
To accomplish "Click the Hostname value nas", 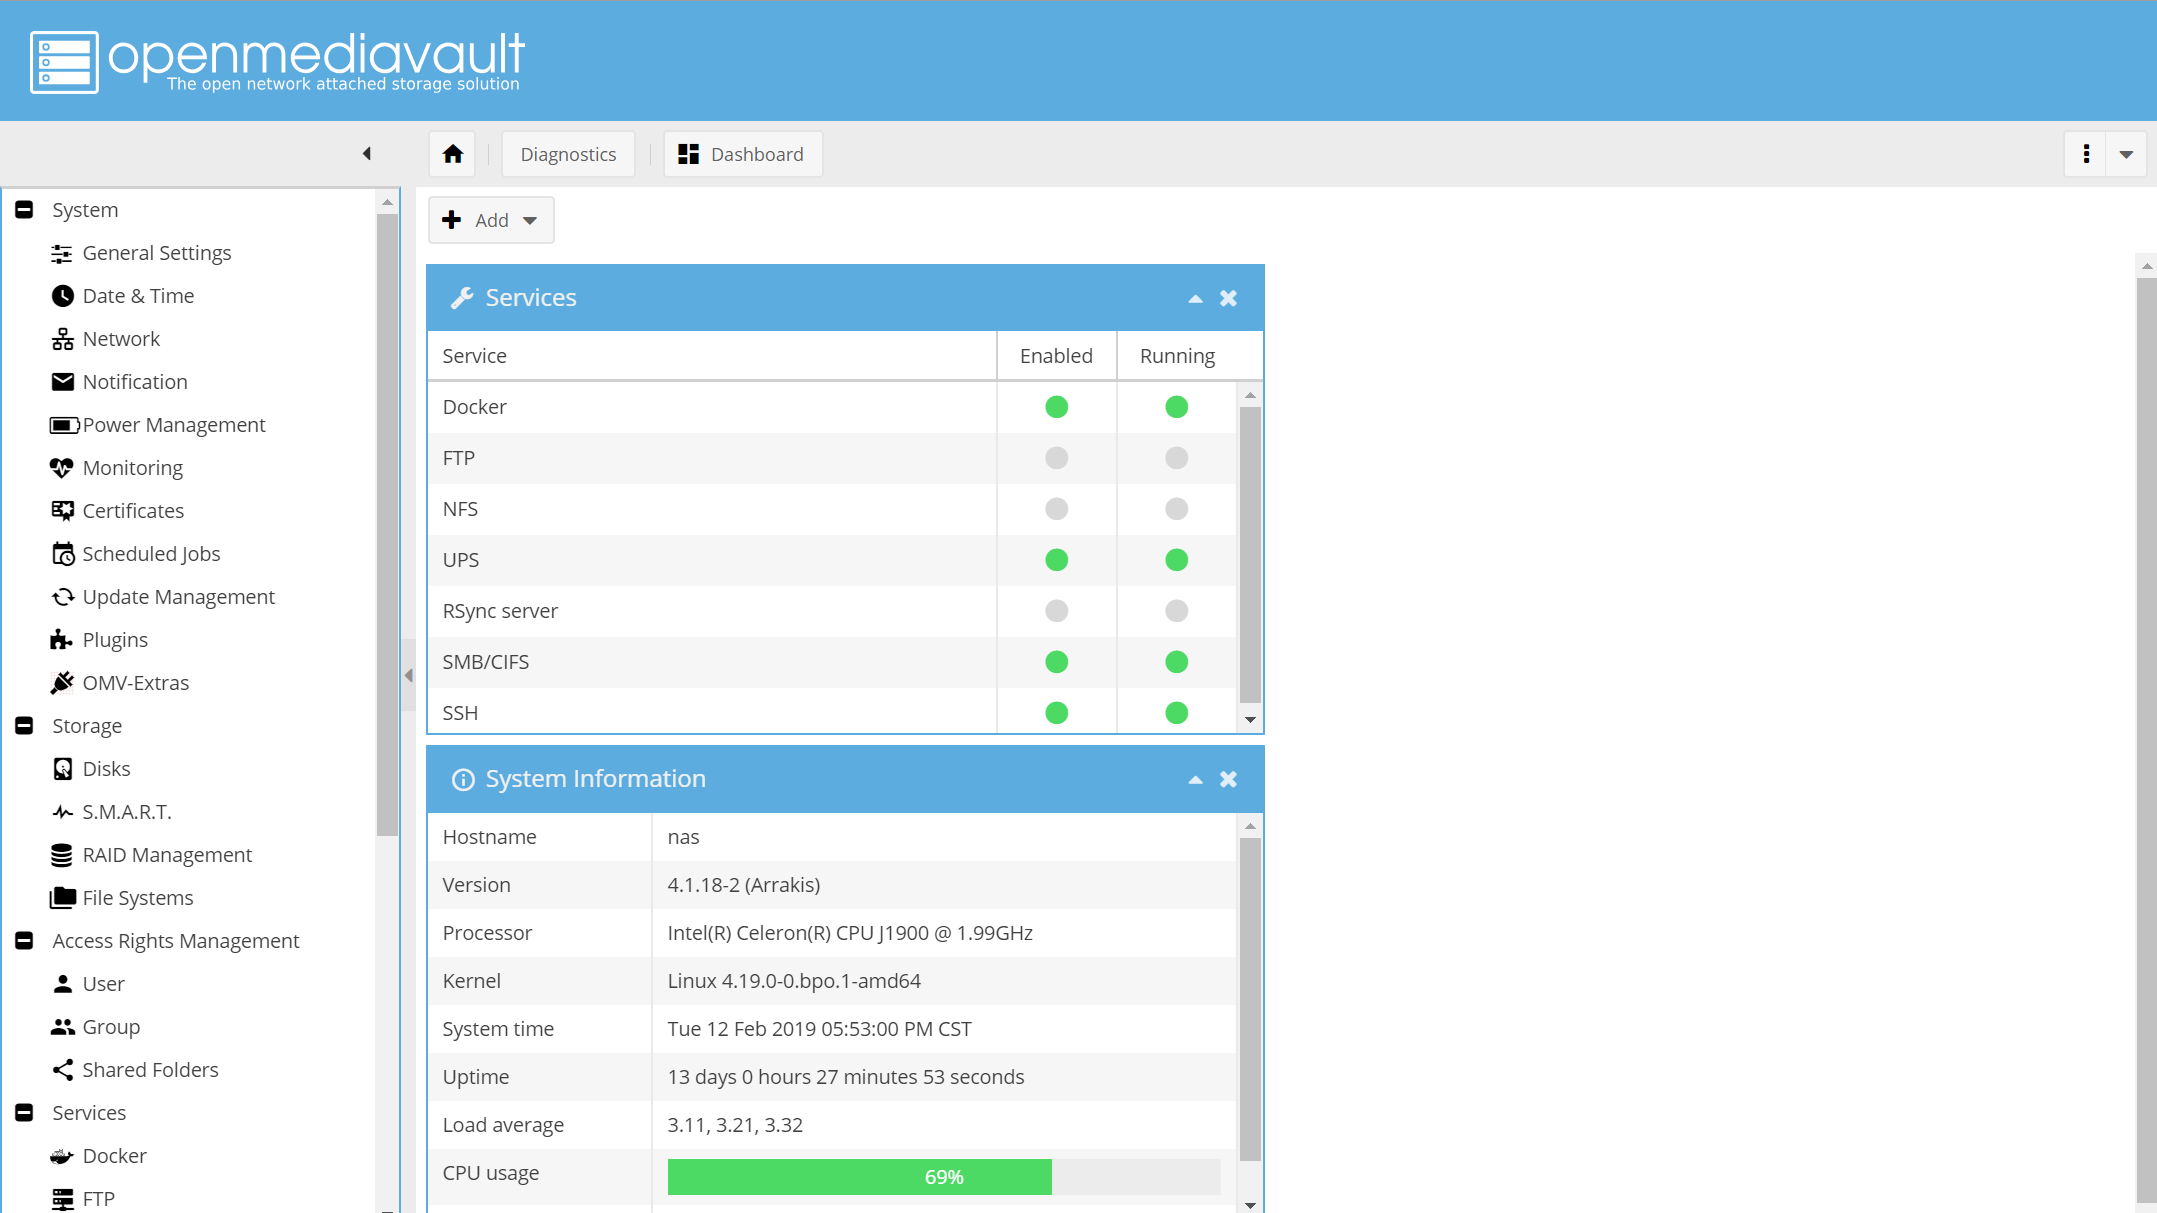I will (x=683, y=837).
